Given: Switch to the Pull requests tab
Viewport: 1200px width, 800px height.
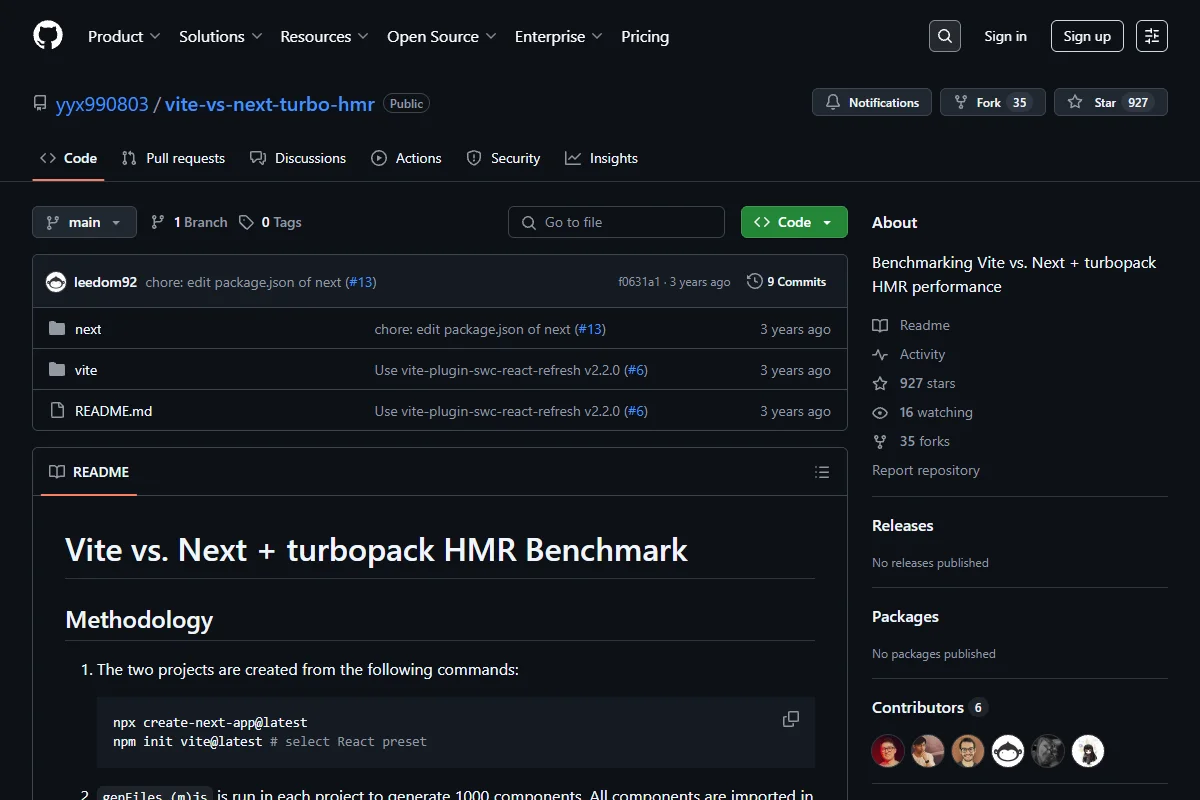Looking at the screenshot, I should 173,158.
